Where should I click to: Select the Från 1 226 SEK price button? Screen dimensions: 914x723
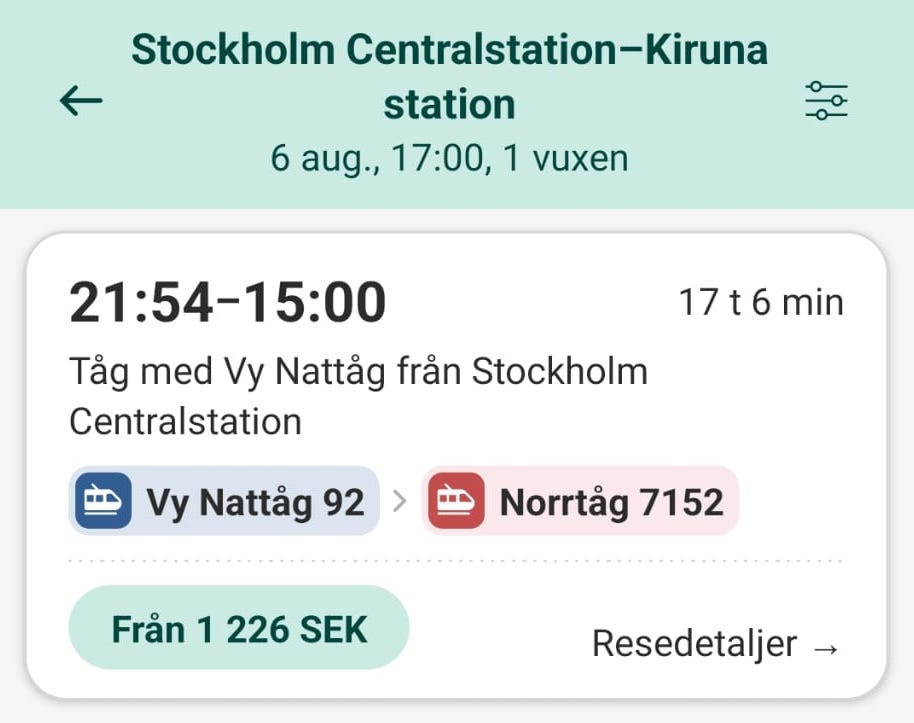point(239,628)
